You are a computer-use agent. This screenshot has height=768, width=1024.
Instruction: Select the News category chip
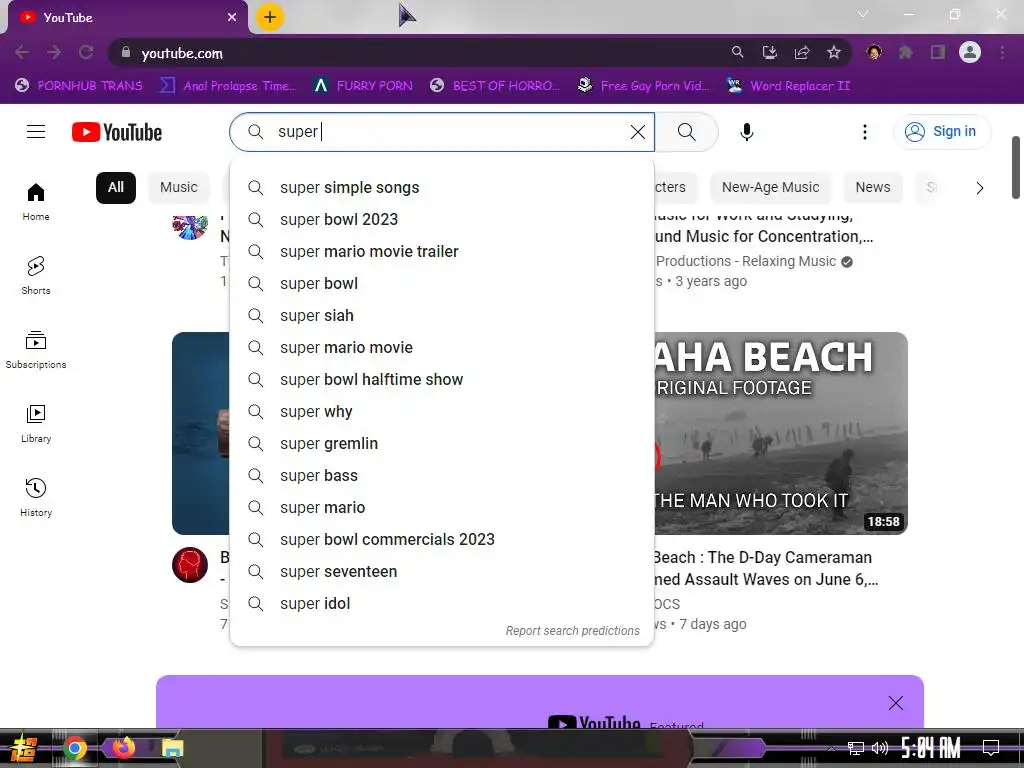pyautogui.click(x=872, y=188)
